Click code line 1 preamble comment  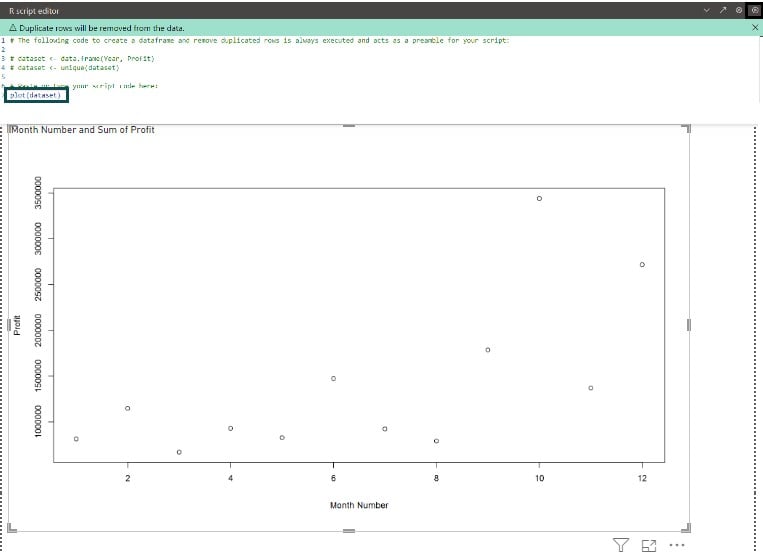click(x=259, y=40)
